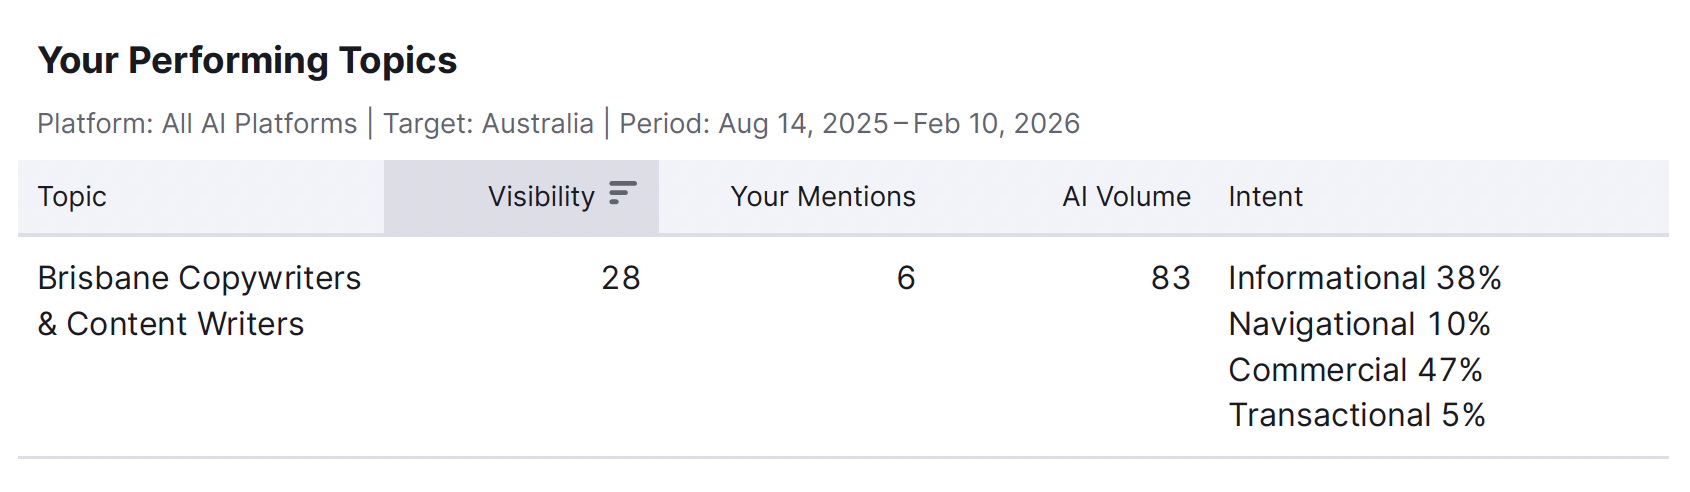The image size is (1690, 492).
Task: Click the Visibility value 28
Action: 620,278
